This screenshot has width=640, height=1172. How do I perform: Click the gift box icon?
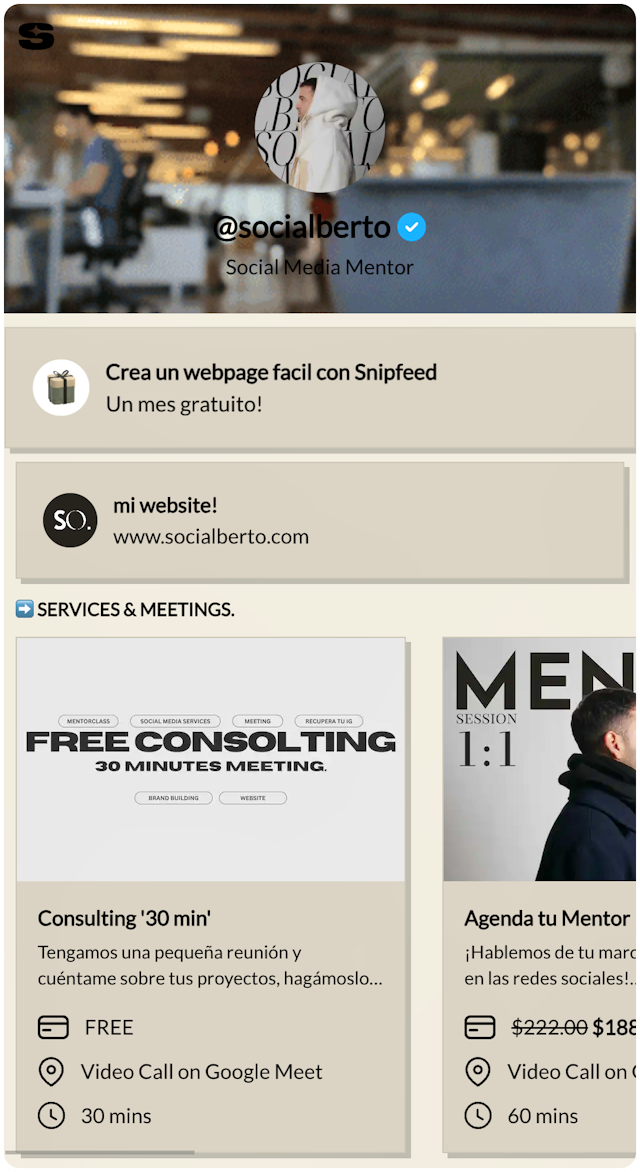pyautogui.click(x=61, y=387)
